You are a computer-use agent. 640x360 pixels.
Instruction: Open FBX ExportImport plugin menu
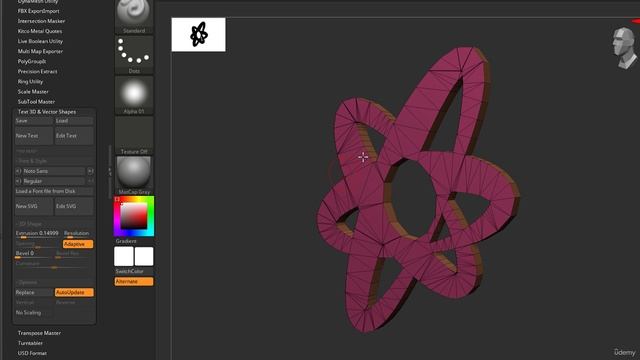tap(38, 11)
